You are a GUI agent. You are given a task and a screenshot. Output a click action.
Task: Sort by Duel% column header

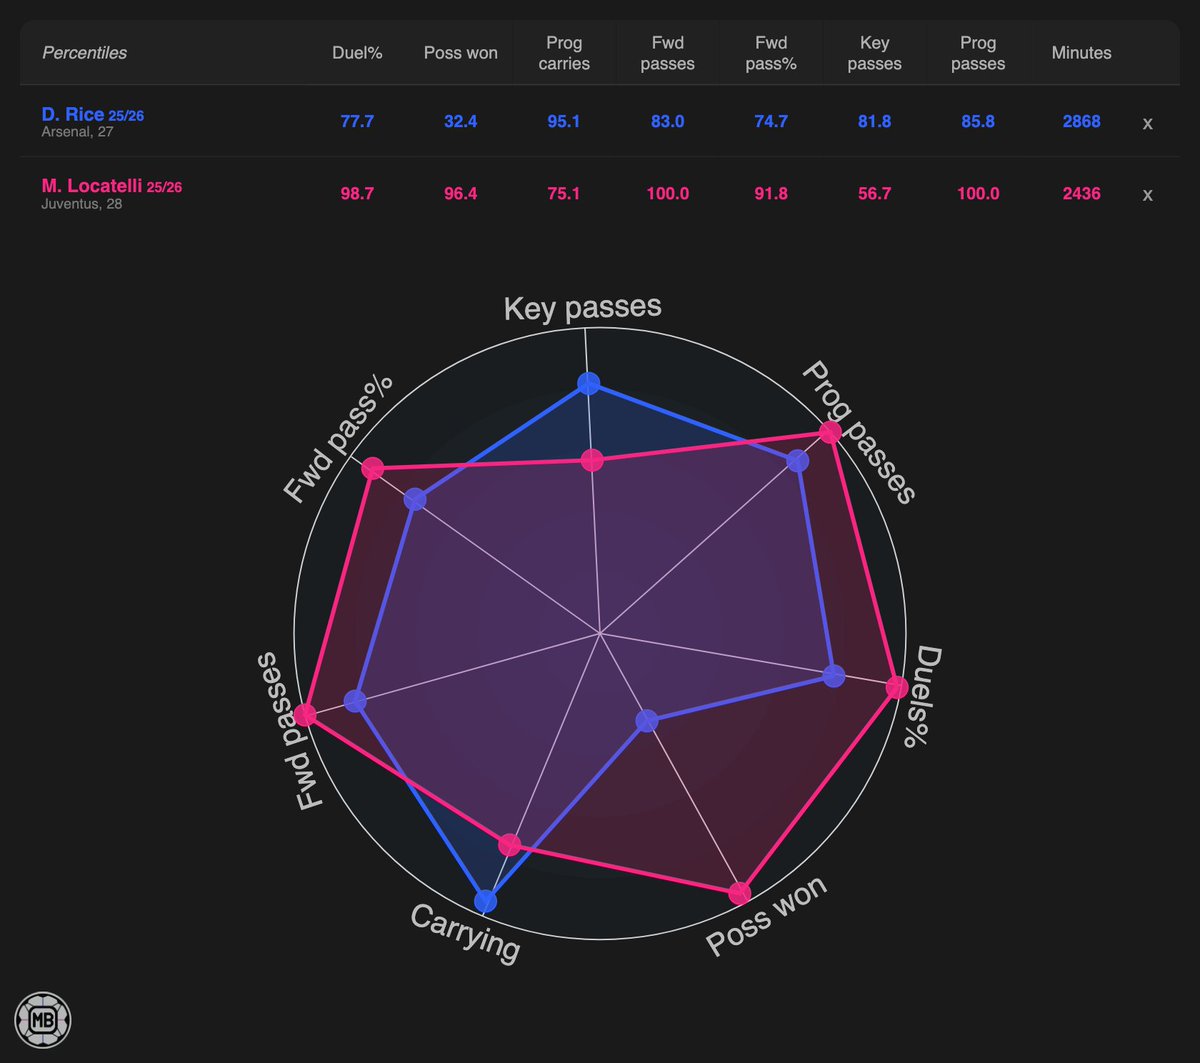point(357,53)
